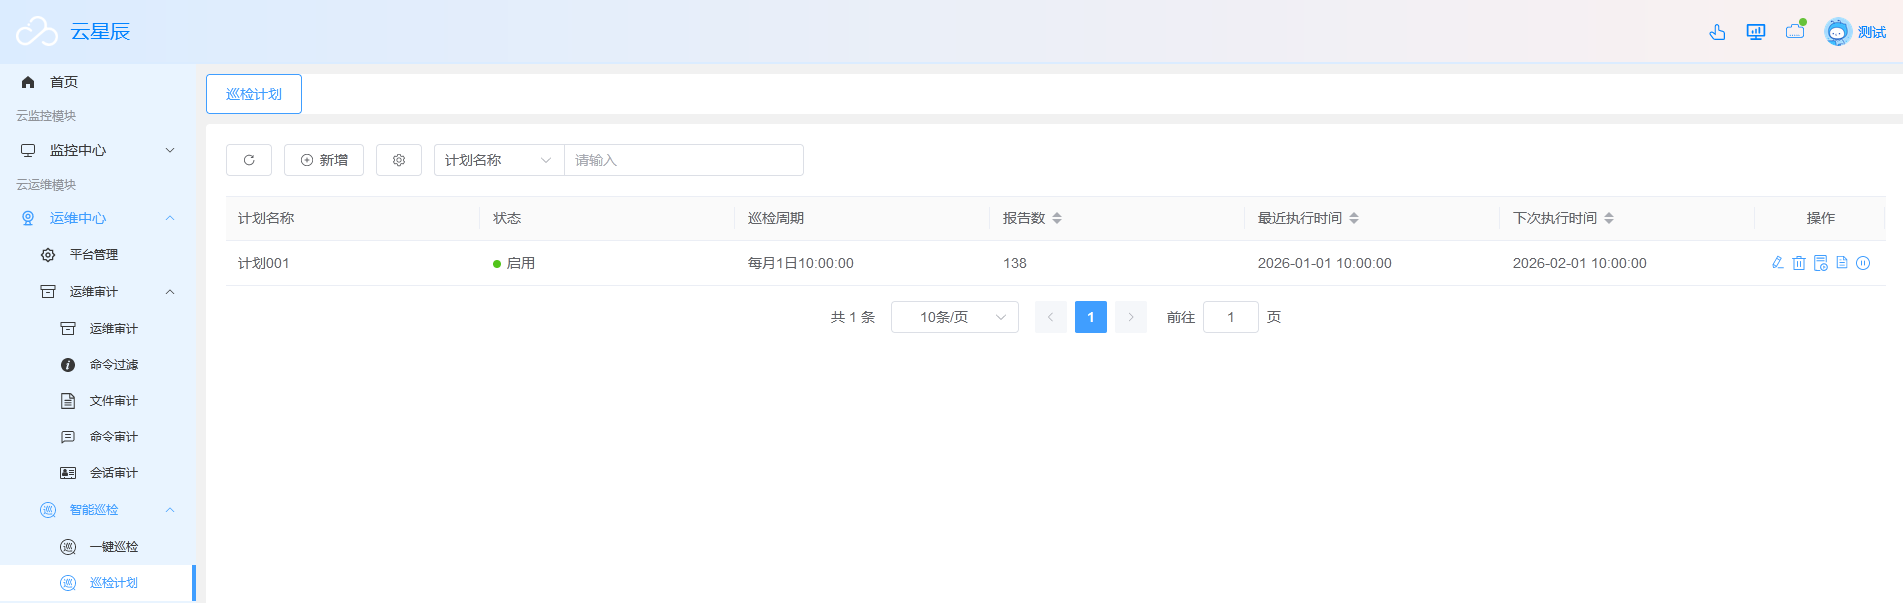The image size is (1903, 603).
Task: Open the 计划名称 search field dropdown
Action: [x=499, y=160]
